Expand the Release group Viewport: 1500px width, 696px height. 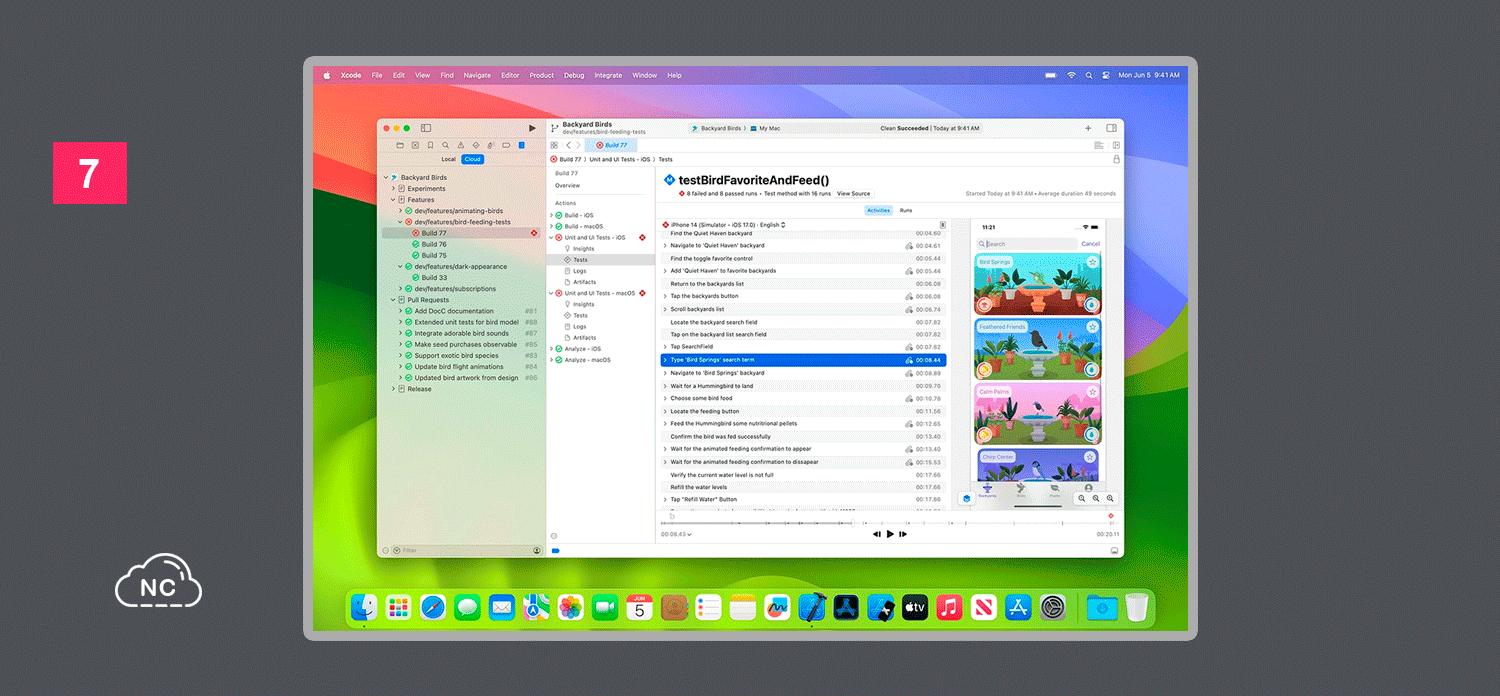(x=393, y=389)
